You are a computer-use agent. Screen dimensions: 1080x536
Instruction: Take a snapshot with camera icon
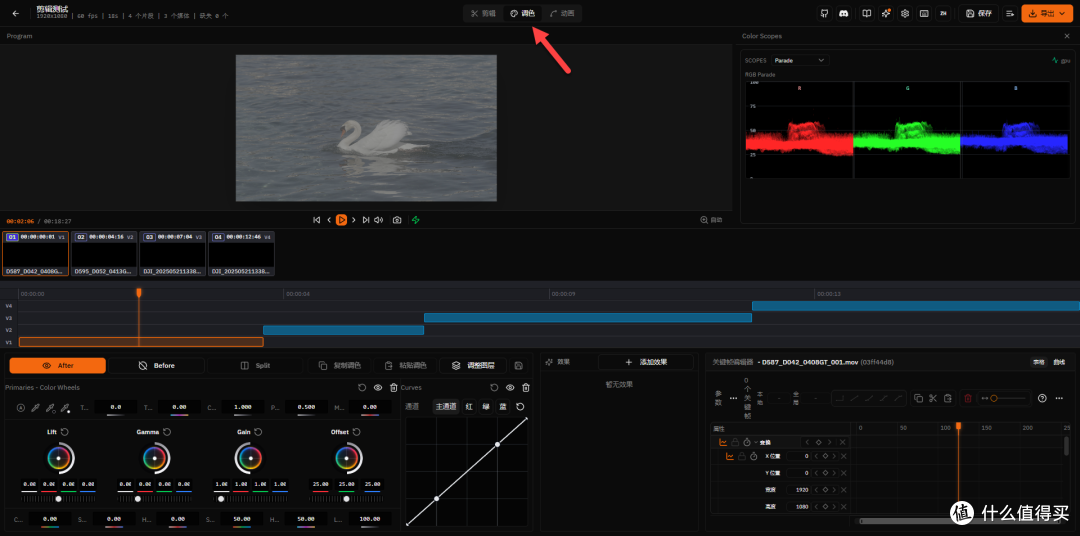click(397, 220)
